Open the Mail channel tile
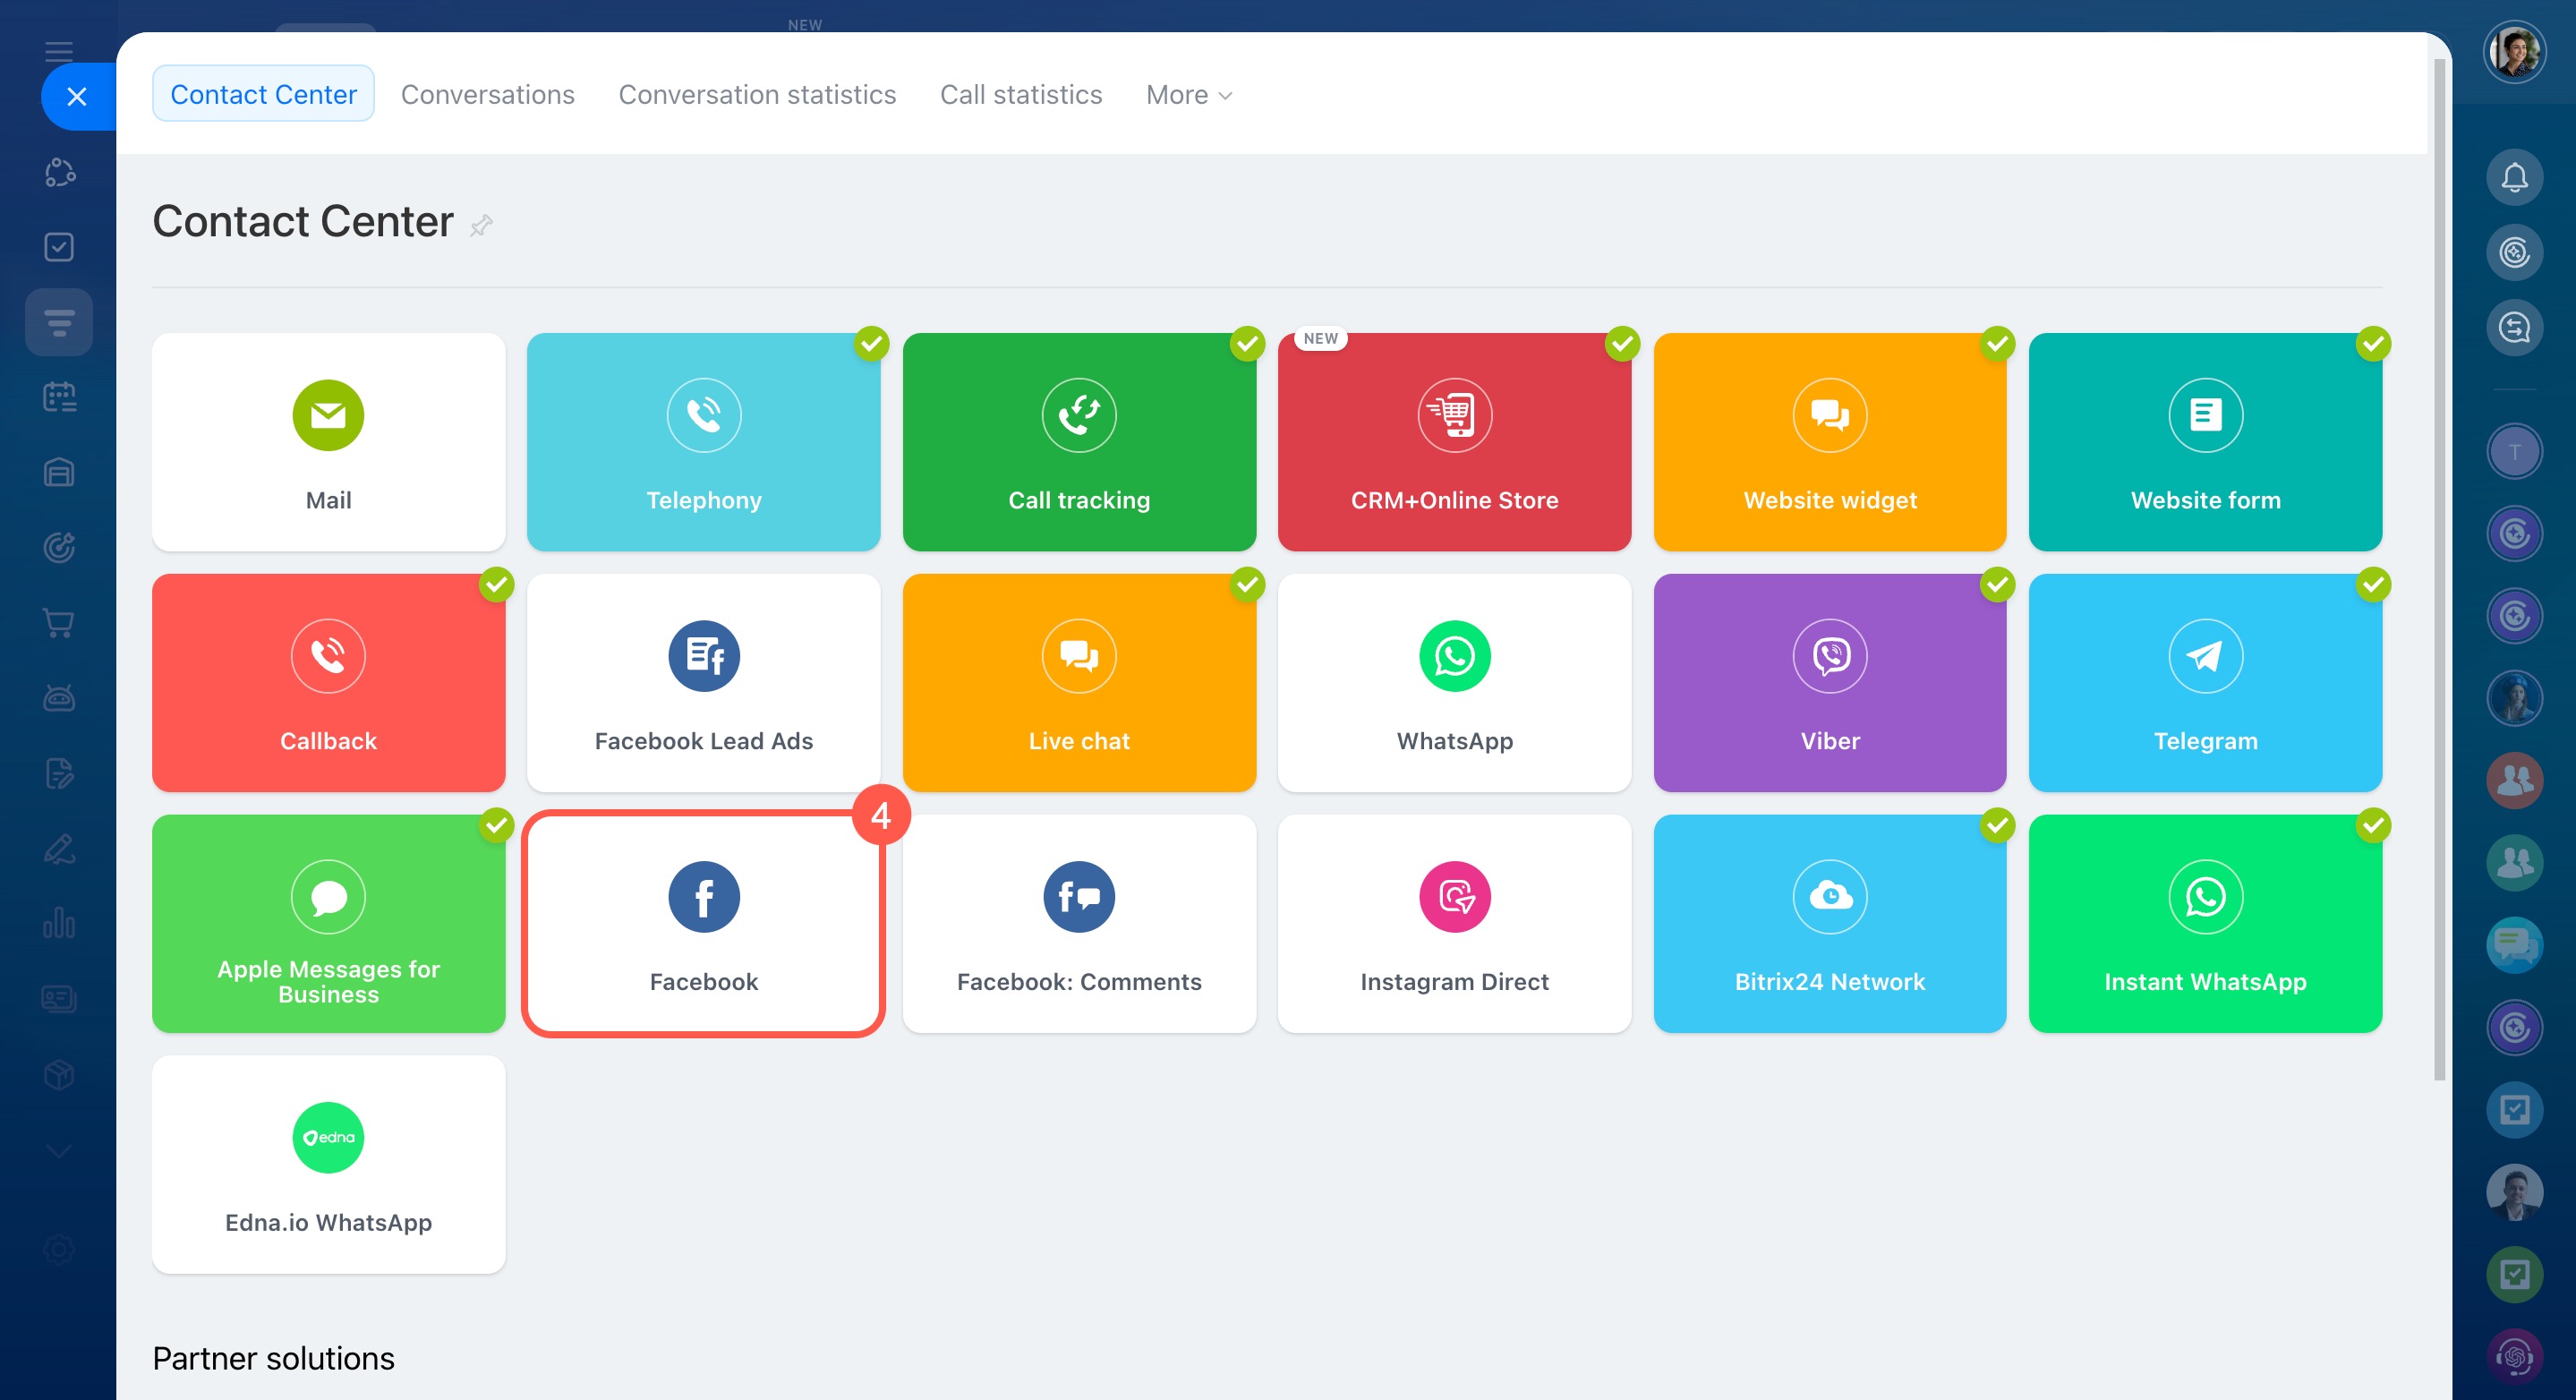 tap(328, 441)
